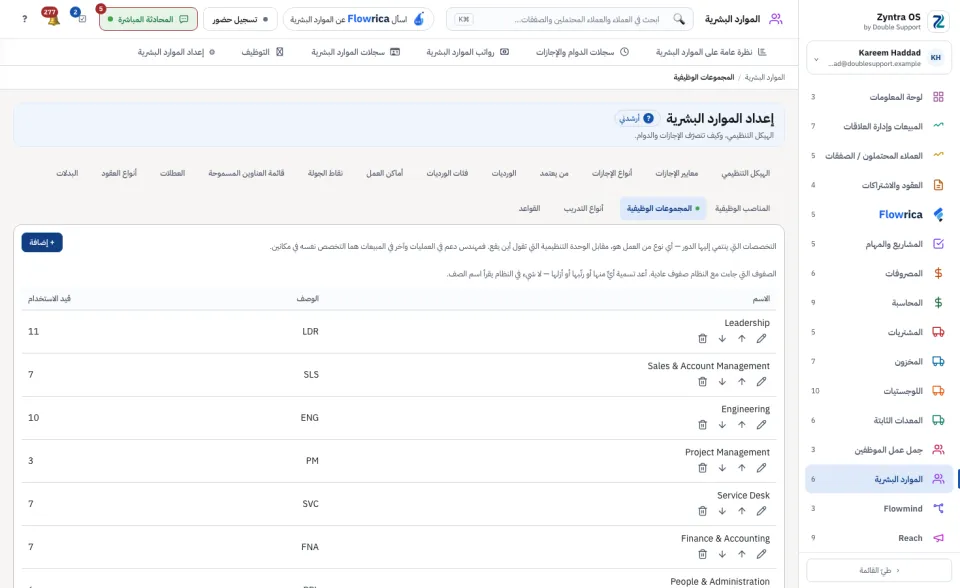Switch to القواعد sub-tab
960x588 pixels.
529,208
